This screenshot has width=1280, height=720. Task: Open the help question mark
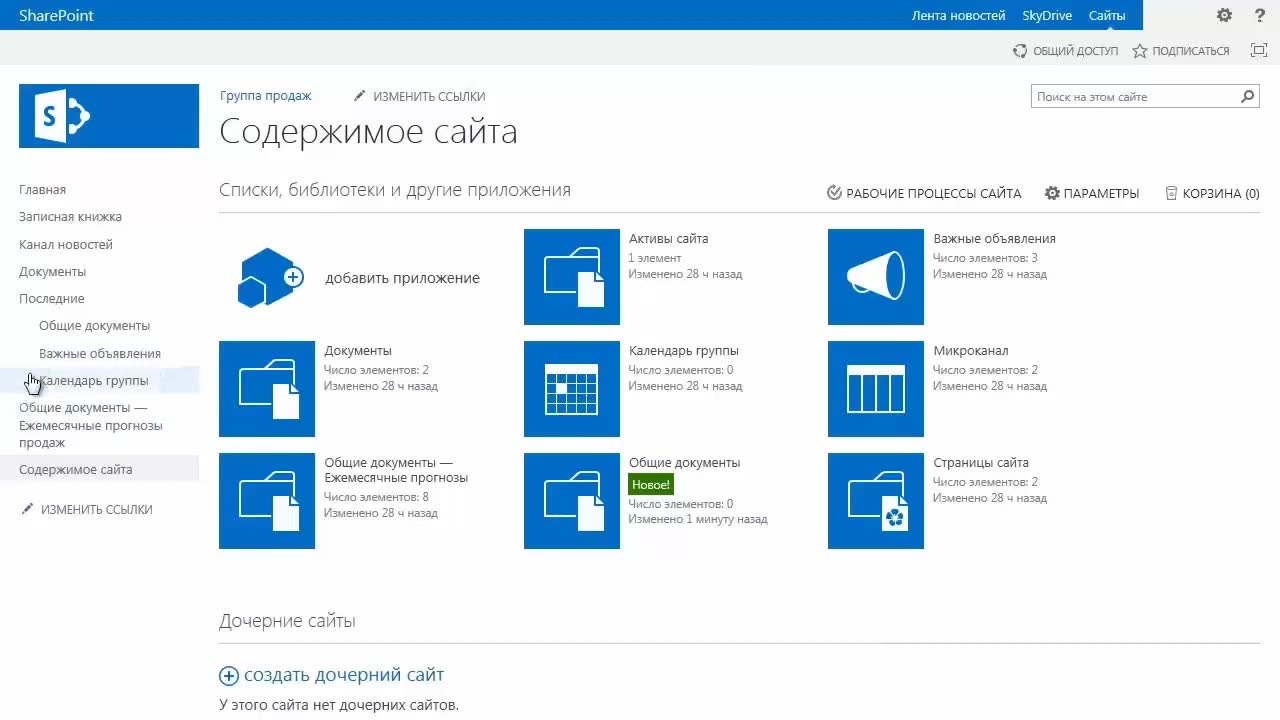pos(1260,15)
